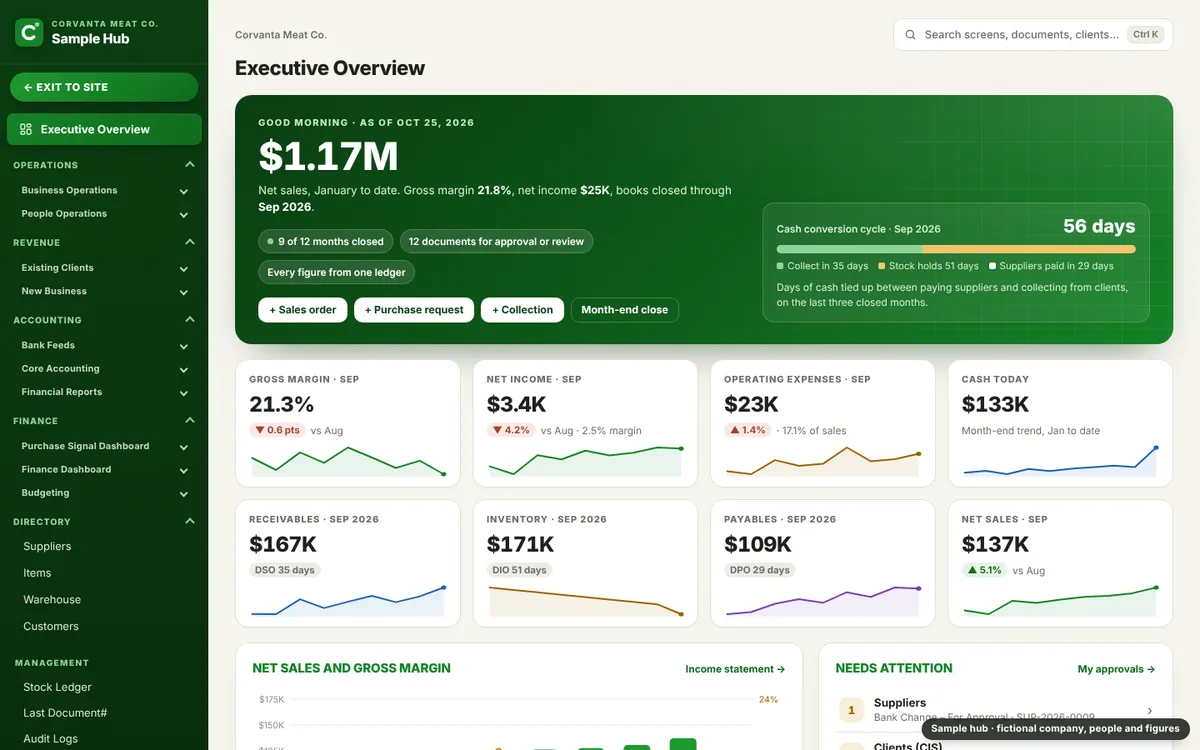Open Audit Logs page
This screenshot has height=750, width=1200.
(x=50, y=739)
